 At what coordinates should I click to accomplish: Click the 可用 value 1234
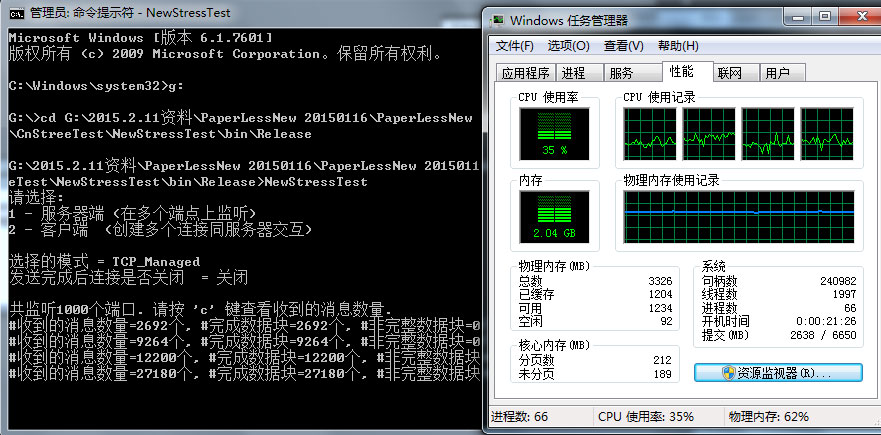click(x=660, y=309)
